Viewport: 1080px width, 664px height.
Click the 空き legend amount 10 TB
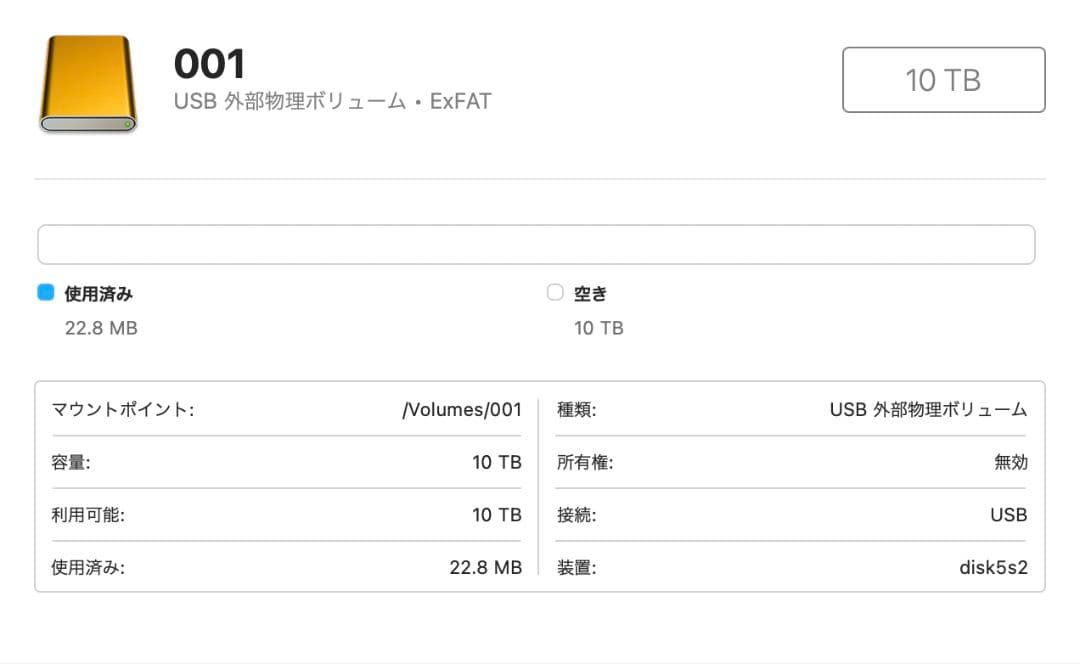pos(598,327)
